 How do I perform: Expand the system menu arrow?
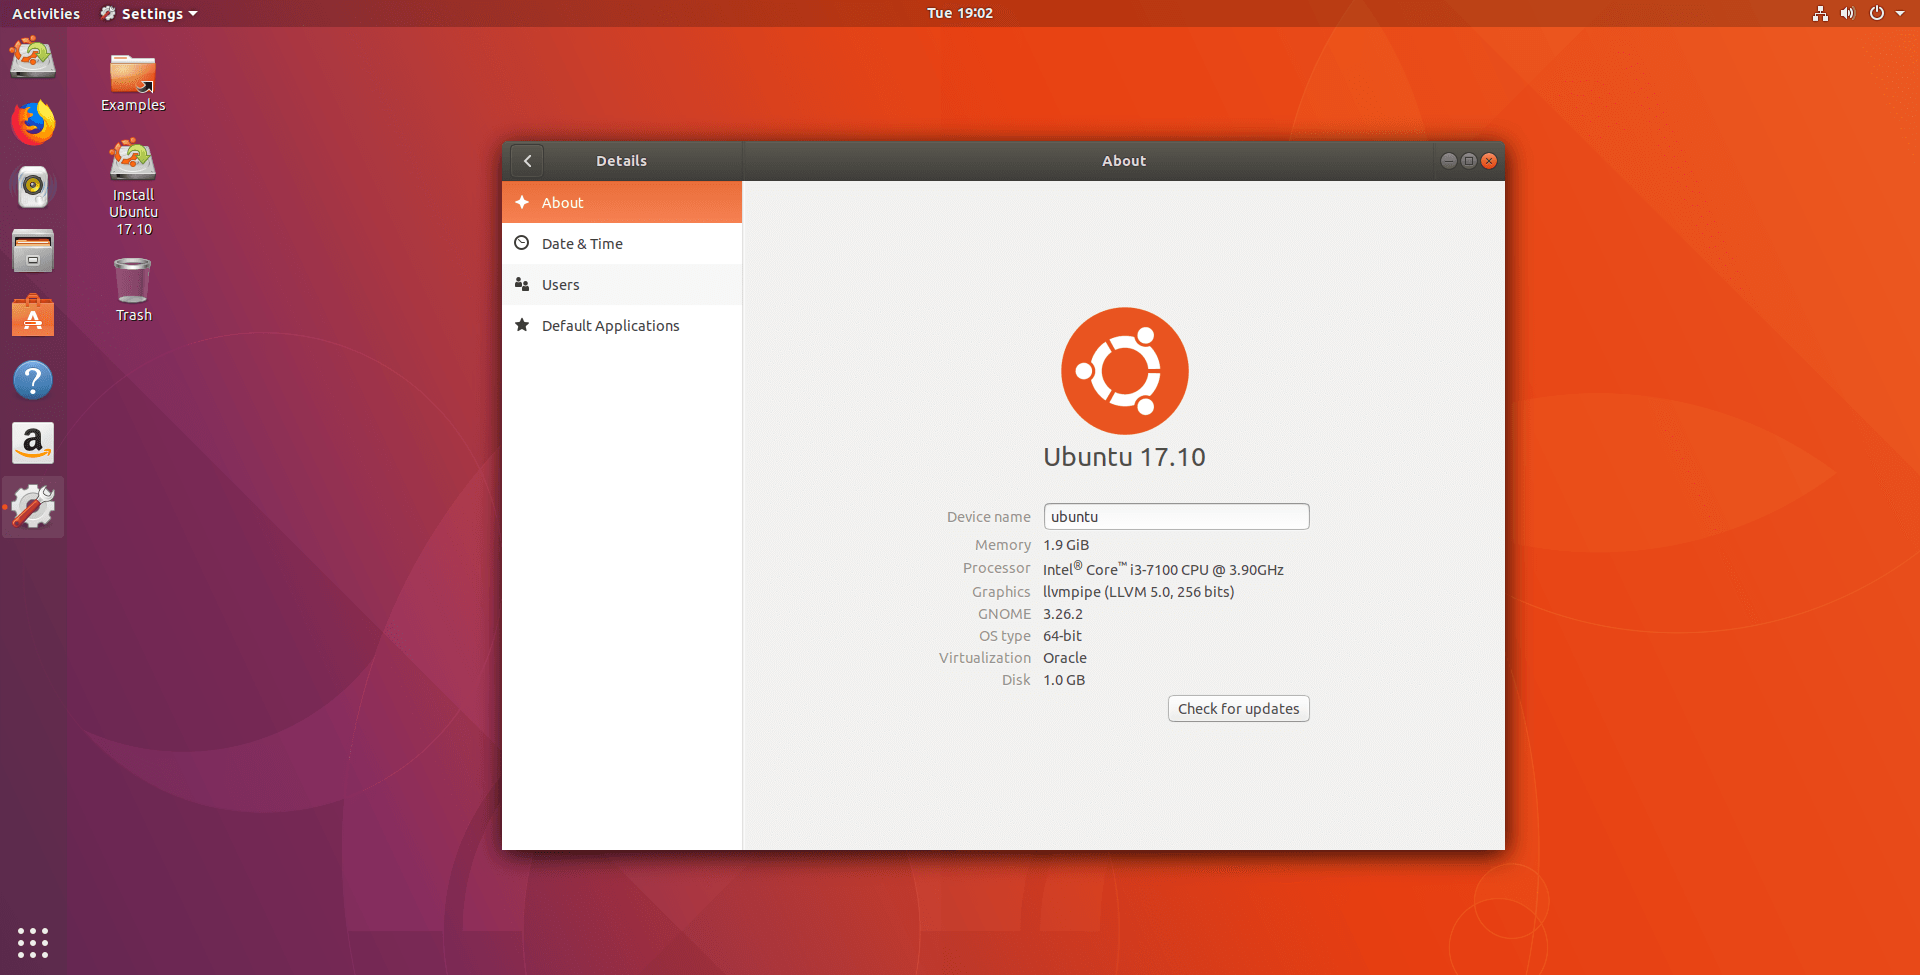tap(1900, 13)
